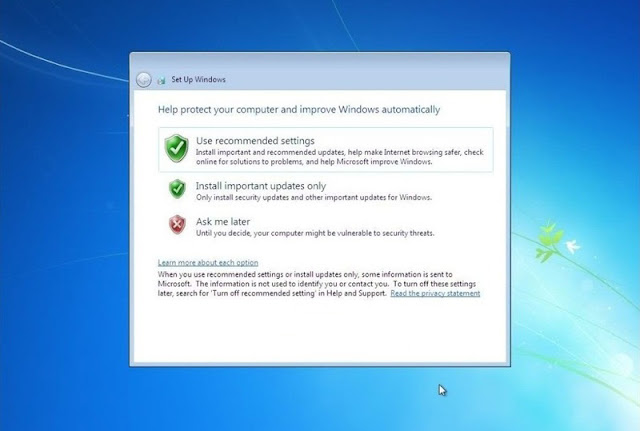Click description starting Install important and recommended updates
640x431 pixels.
(x=340, y=157)
